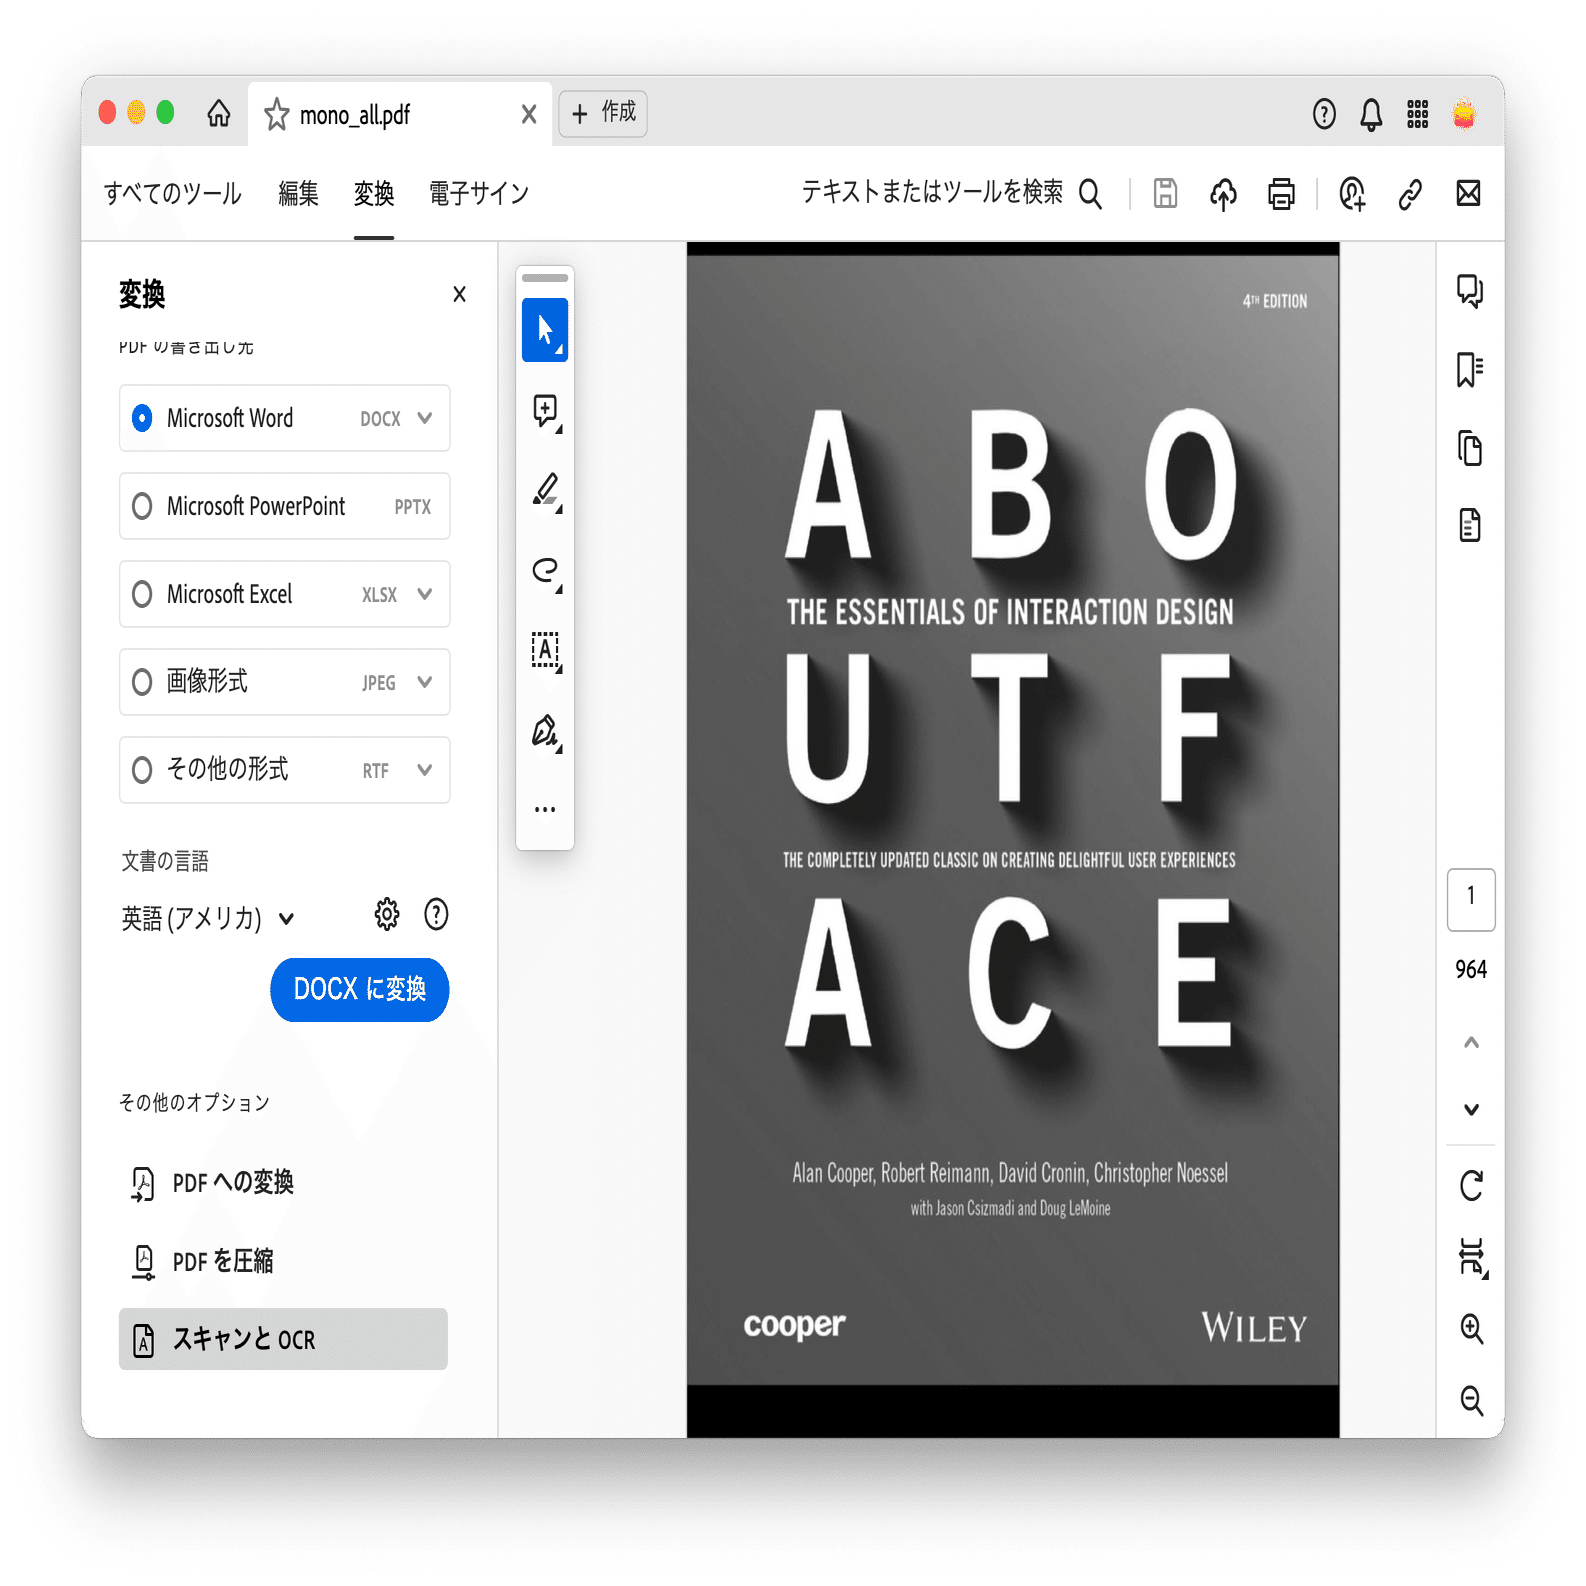Rotate the page view
Image resolution: width=1586 pixels, height=1586 pixels.
pyautogui.click(x=1471, y=1186)
